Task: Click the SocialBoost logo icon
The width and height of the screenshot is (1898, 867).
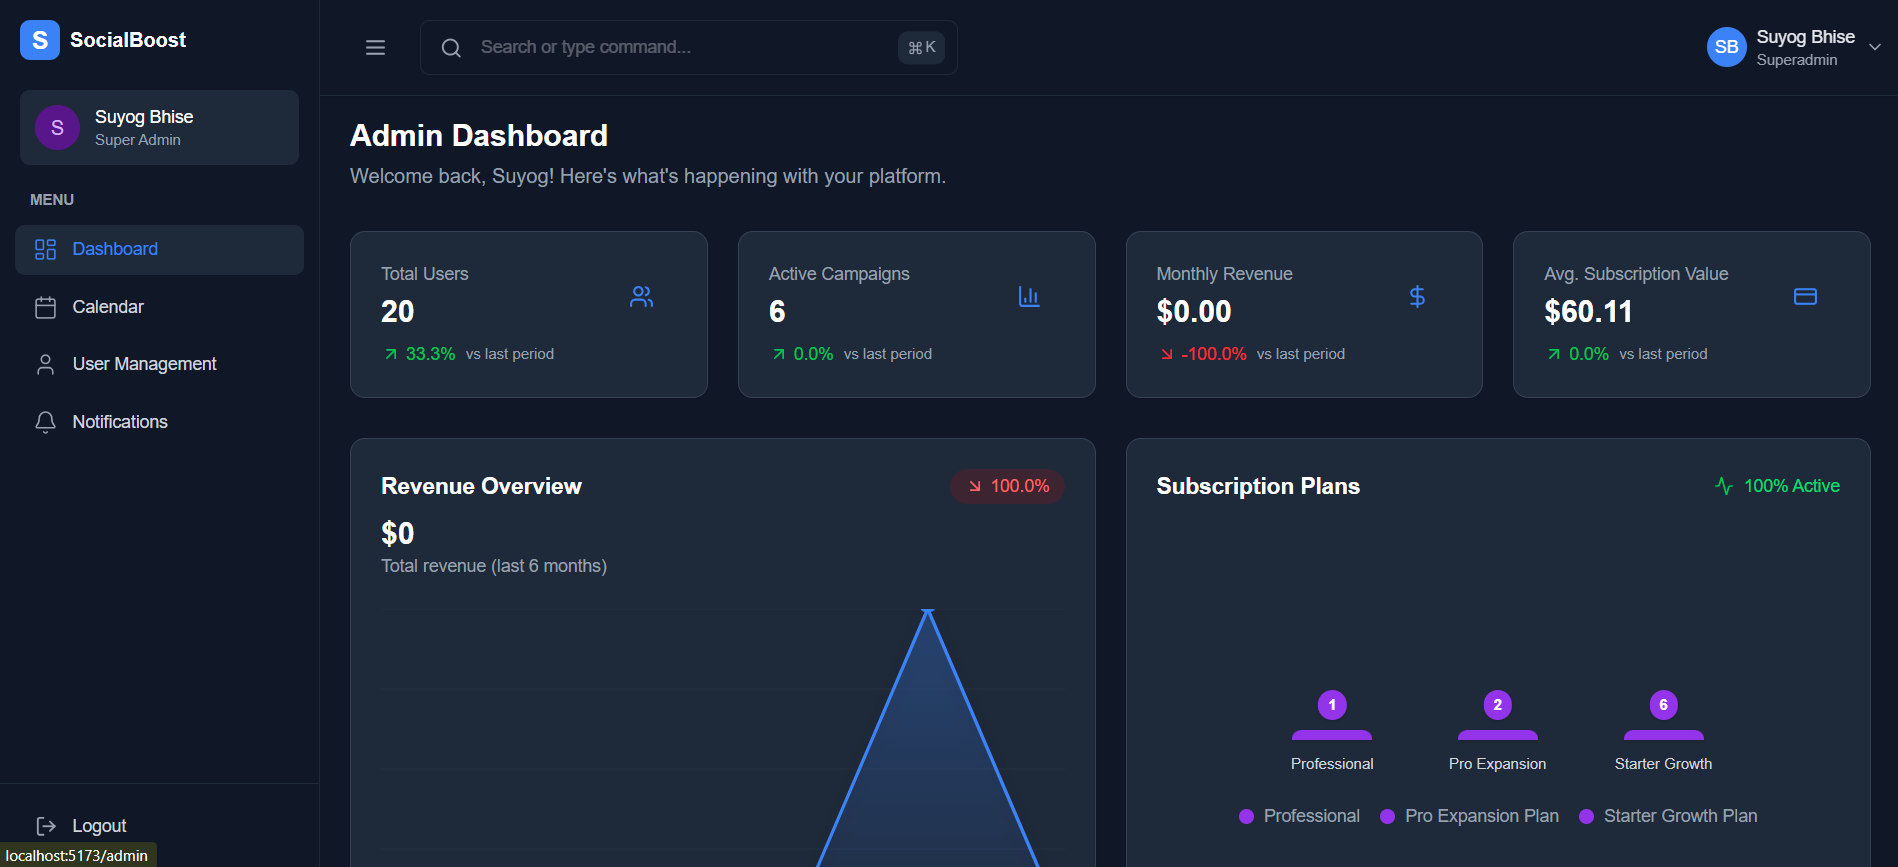Action: coord(39,39)
